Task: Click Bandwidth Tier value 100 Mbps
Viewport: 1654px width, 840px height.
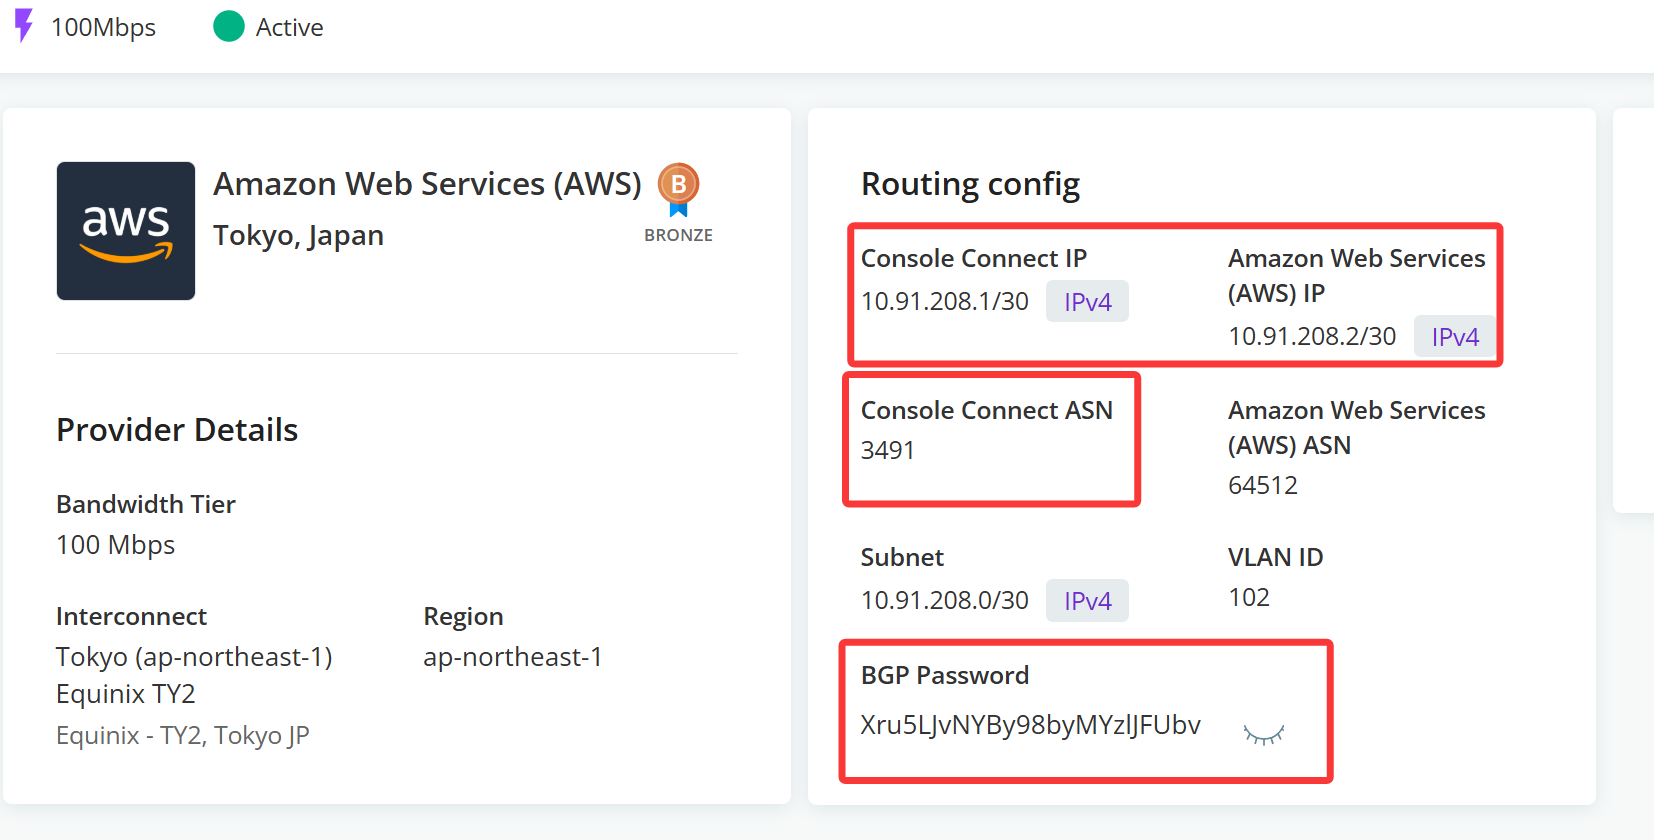Action: pyautogui.click(x=116, y=545)
